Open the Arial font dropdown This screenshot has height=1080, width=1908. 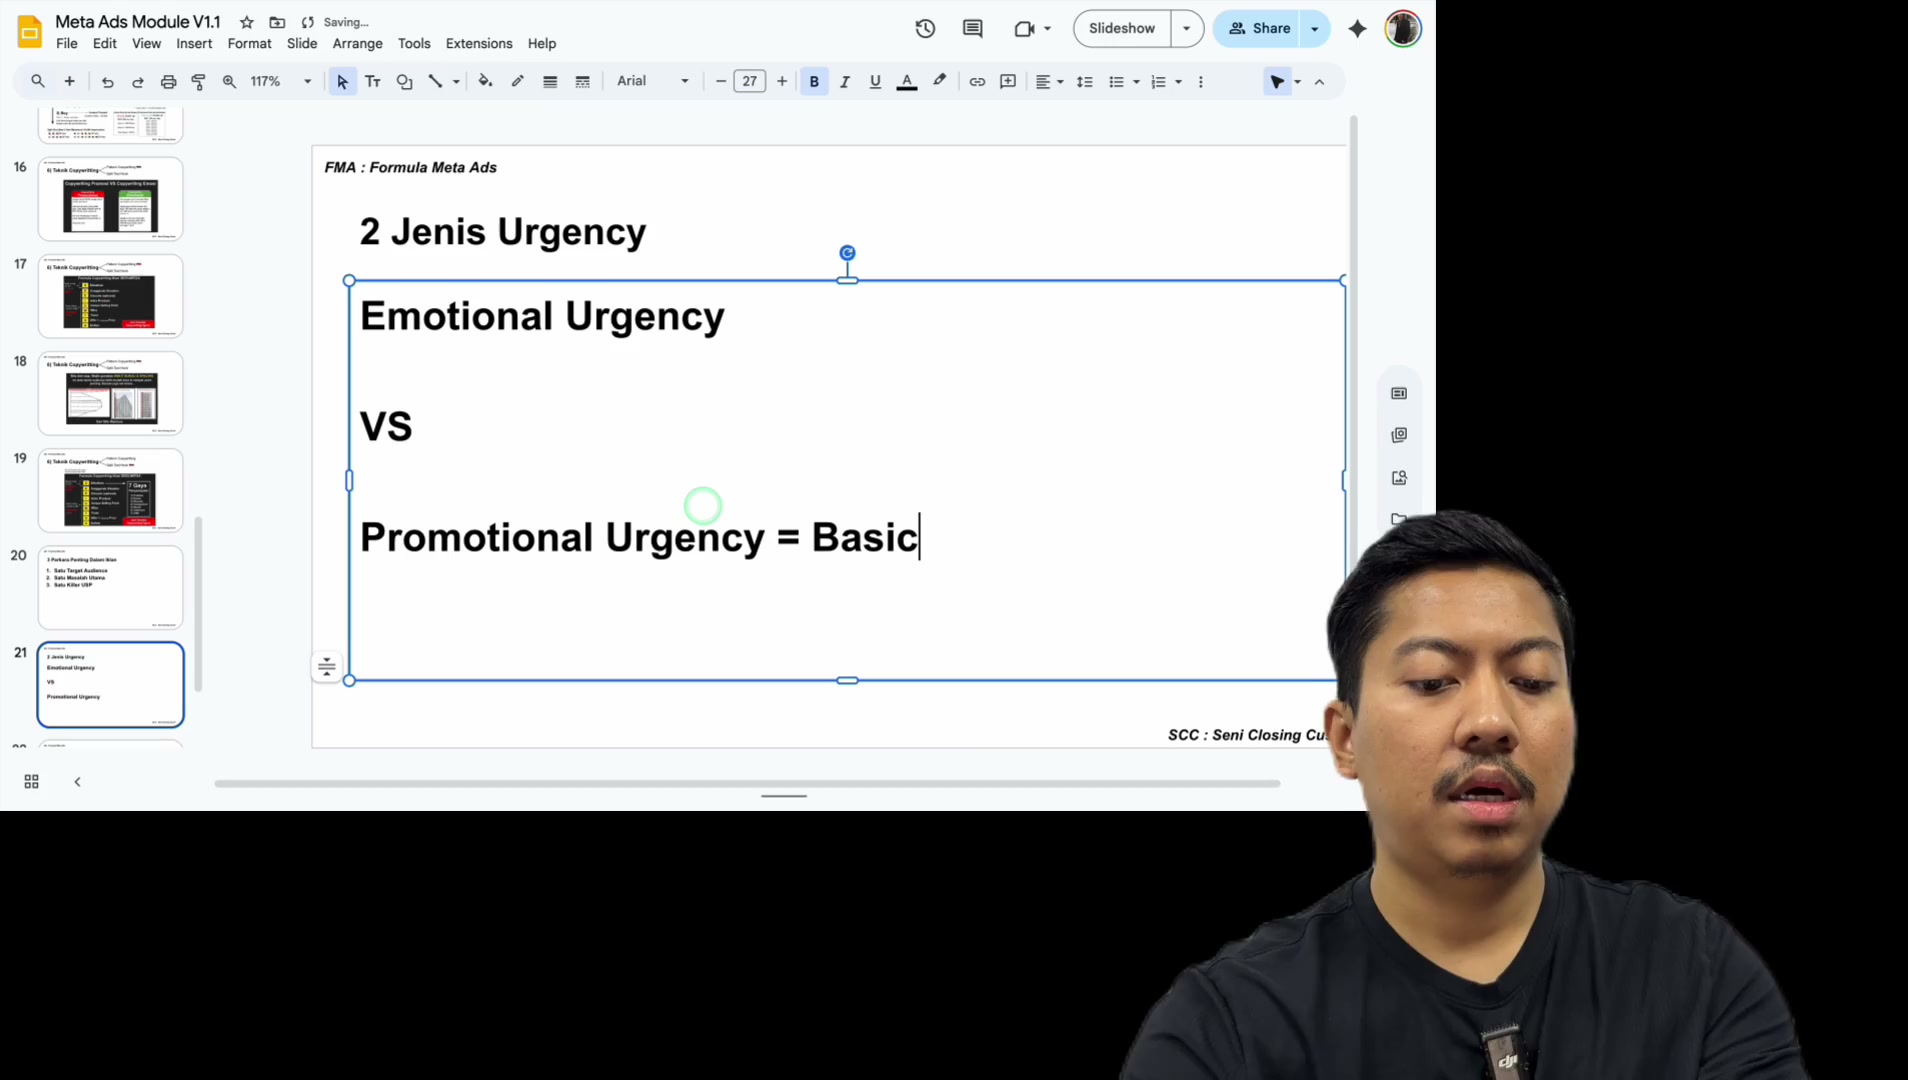coord(652,82)
